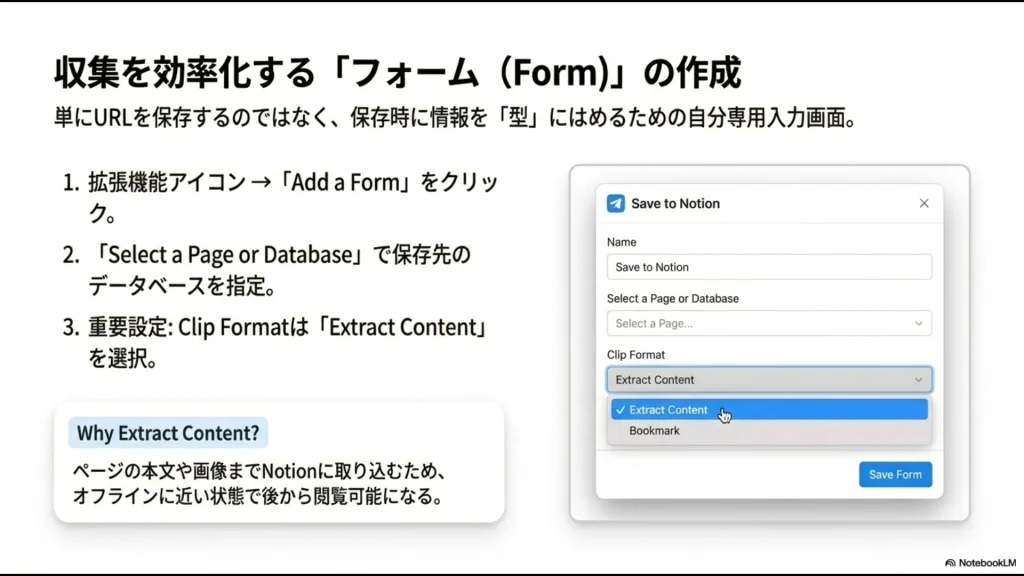Click the blue Telegram-style icon in the dialog header

tap(615, 203)
